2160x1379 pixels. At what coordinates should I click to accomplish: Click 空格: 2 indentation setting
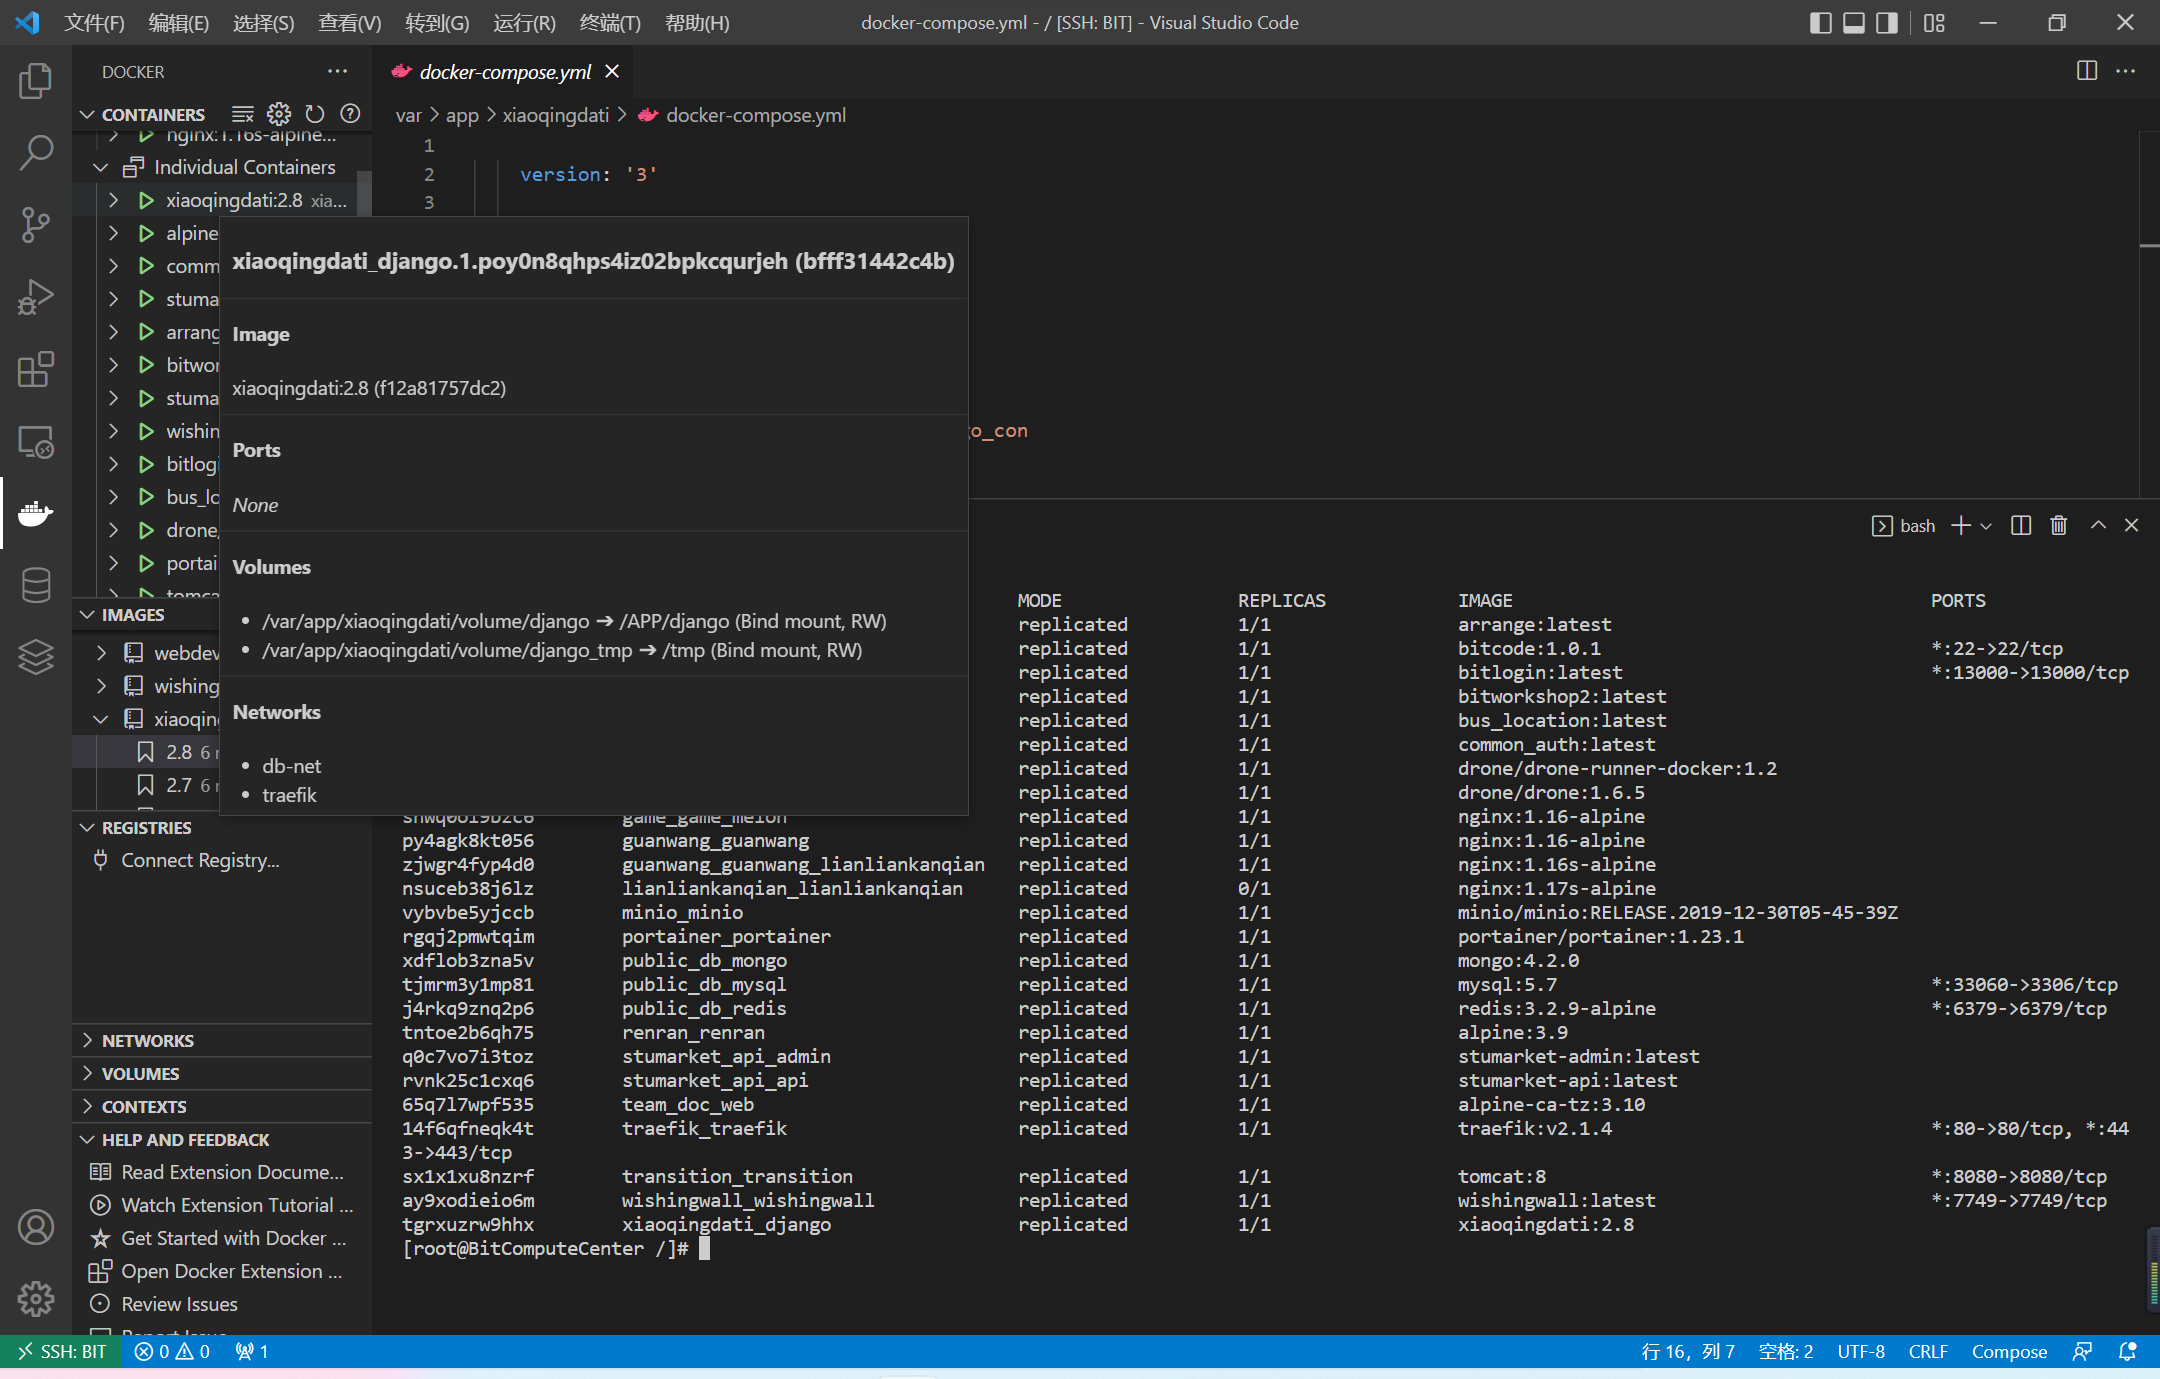click(x=1785, y=1352)
